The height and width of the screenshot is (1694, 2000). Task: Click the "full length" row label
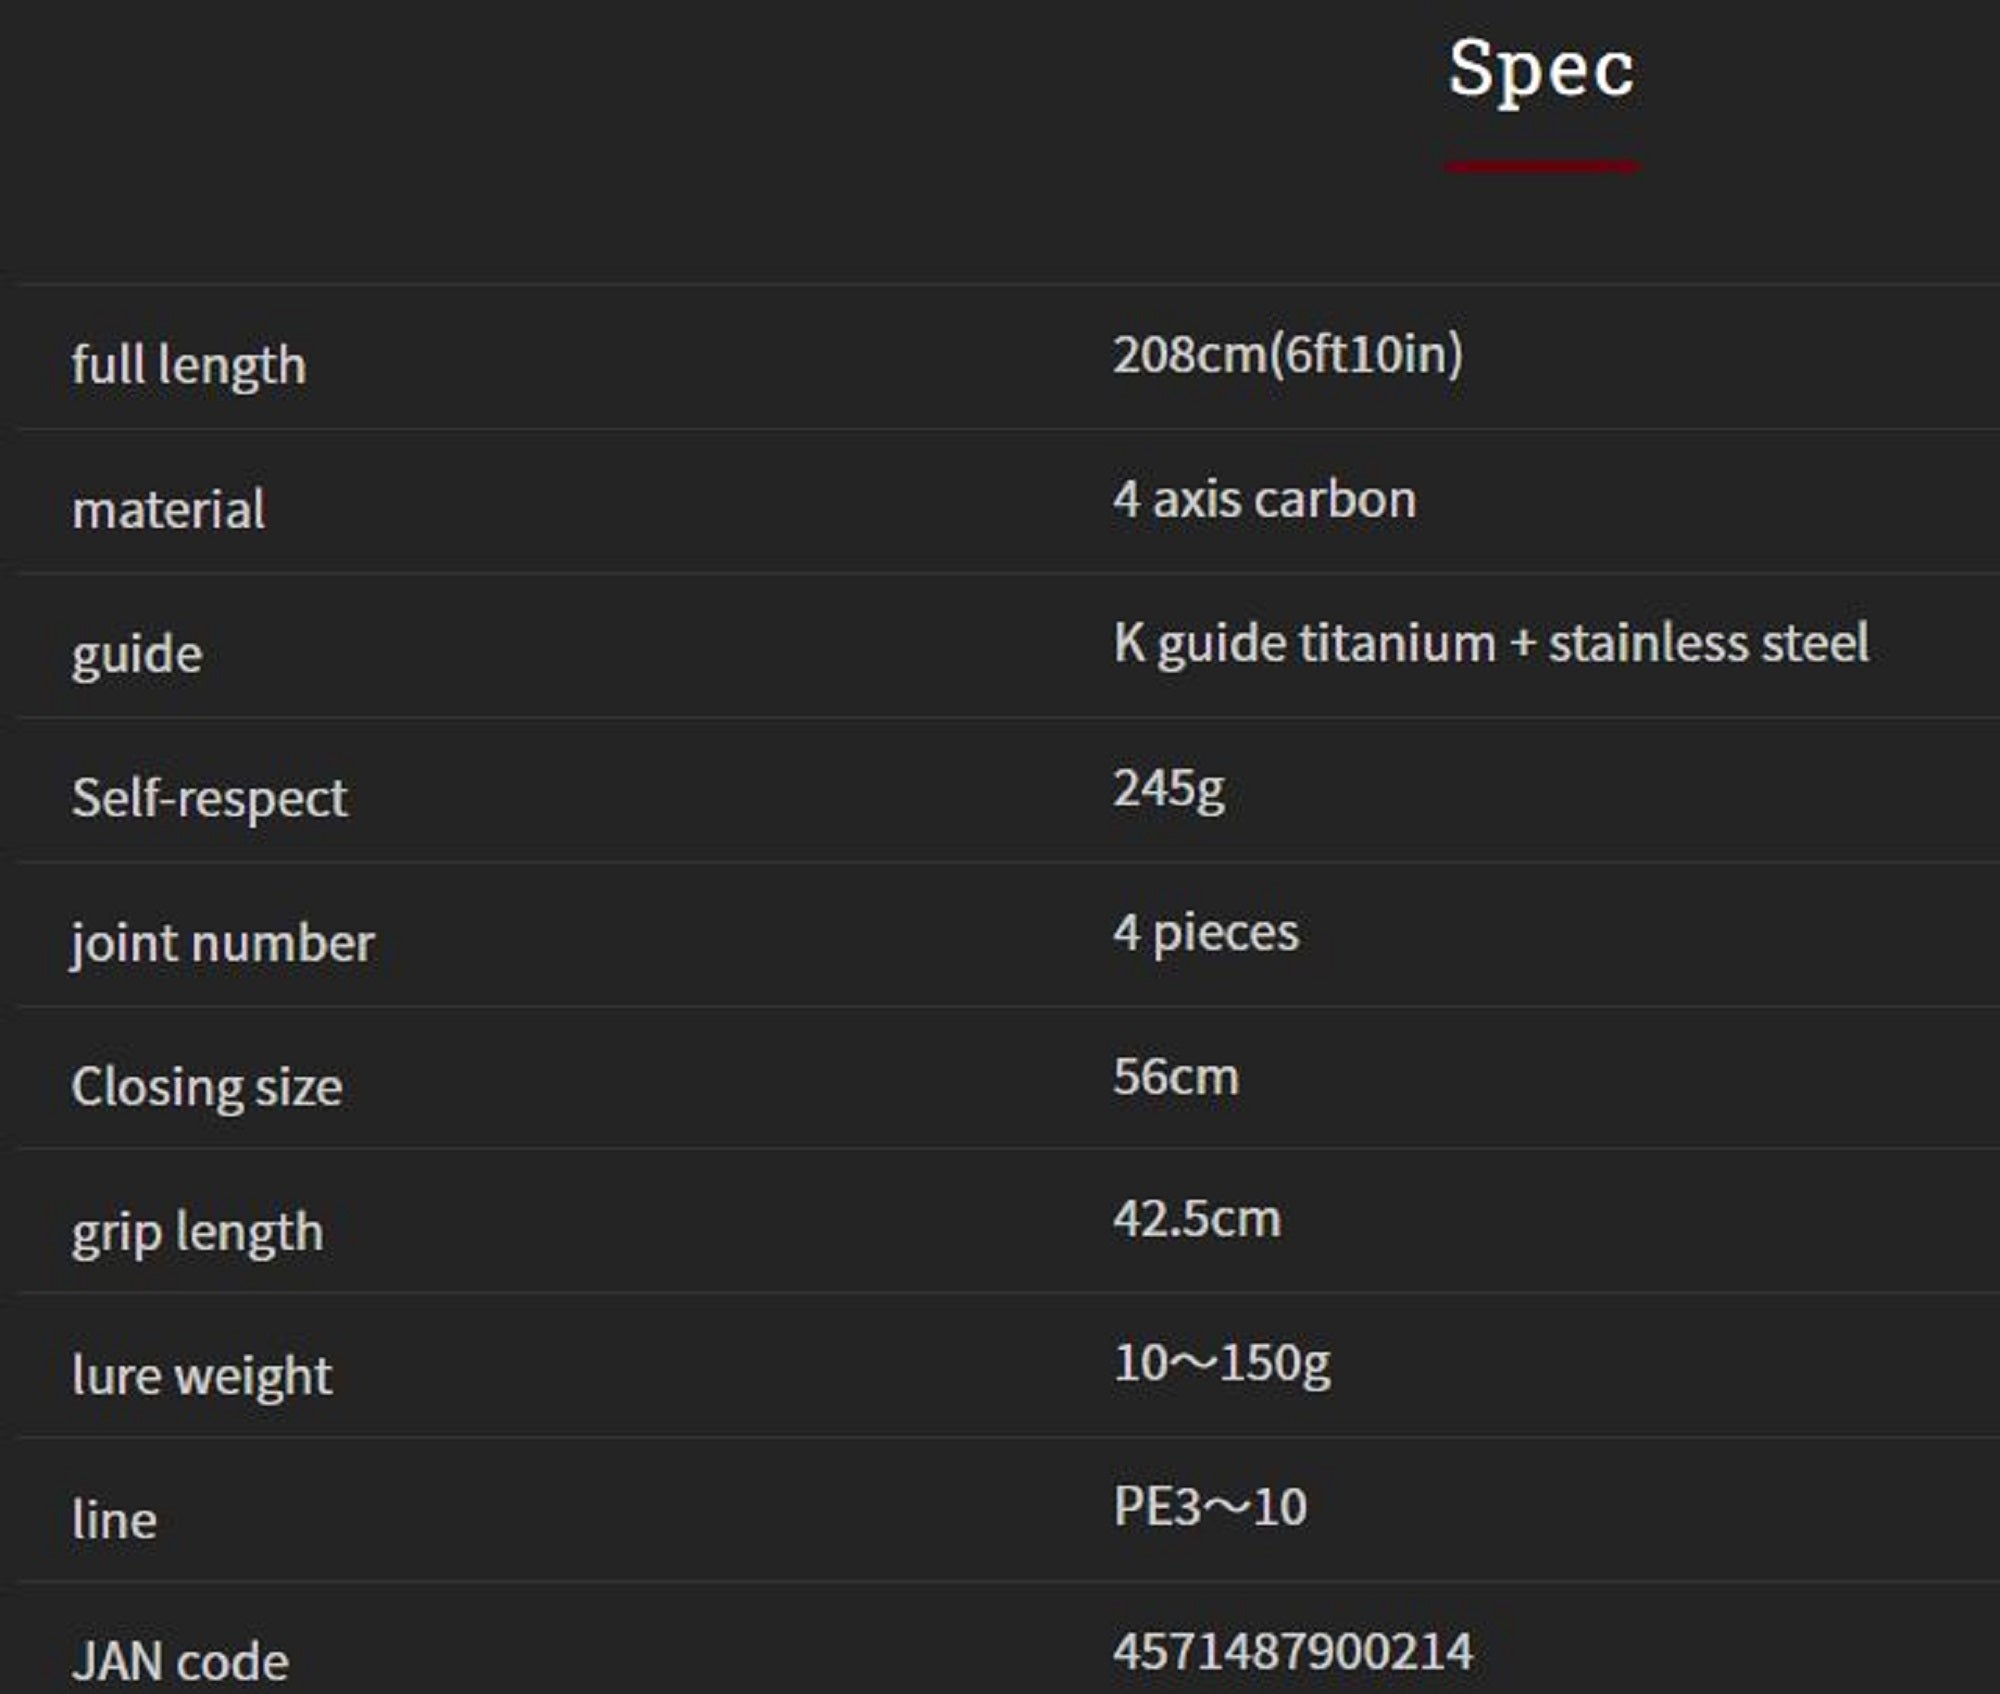pos(189,365)
